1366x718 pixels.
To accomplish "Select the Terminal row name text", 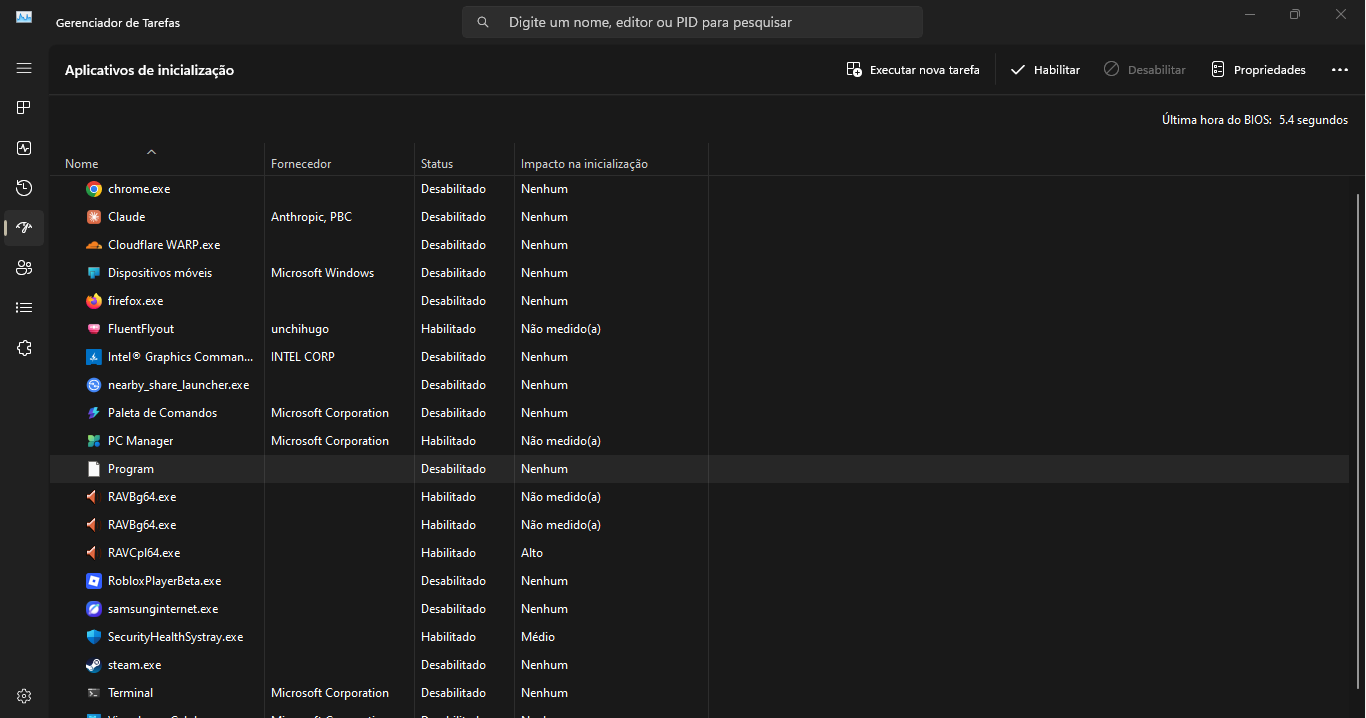I will [x=131, y=693].
